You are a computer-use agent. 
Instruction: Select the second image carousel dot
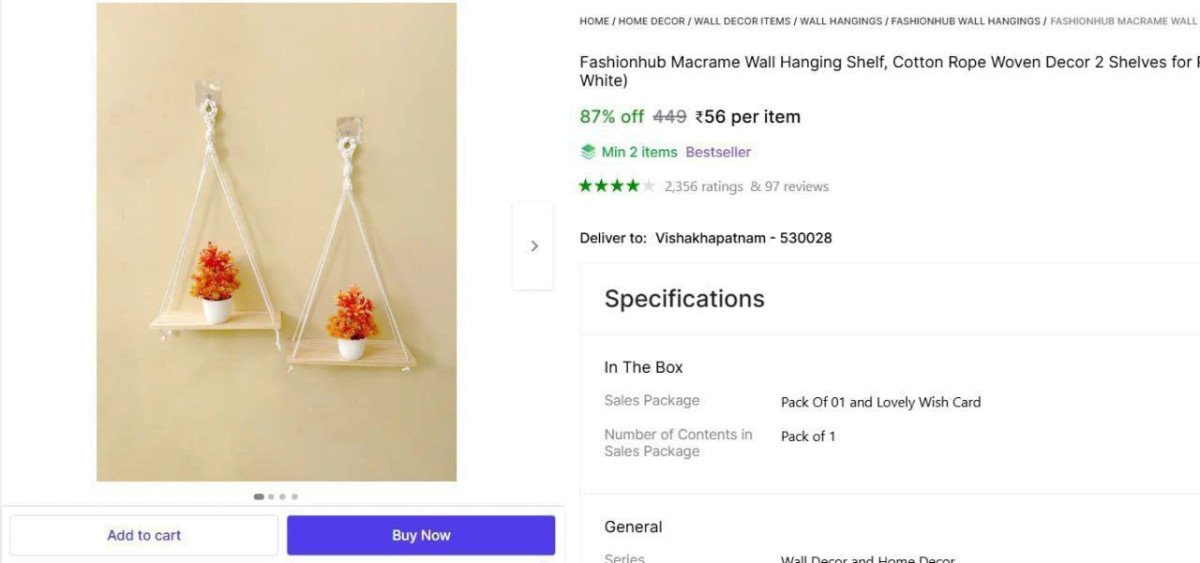271,496
